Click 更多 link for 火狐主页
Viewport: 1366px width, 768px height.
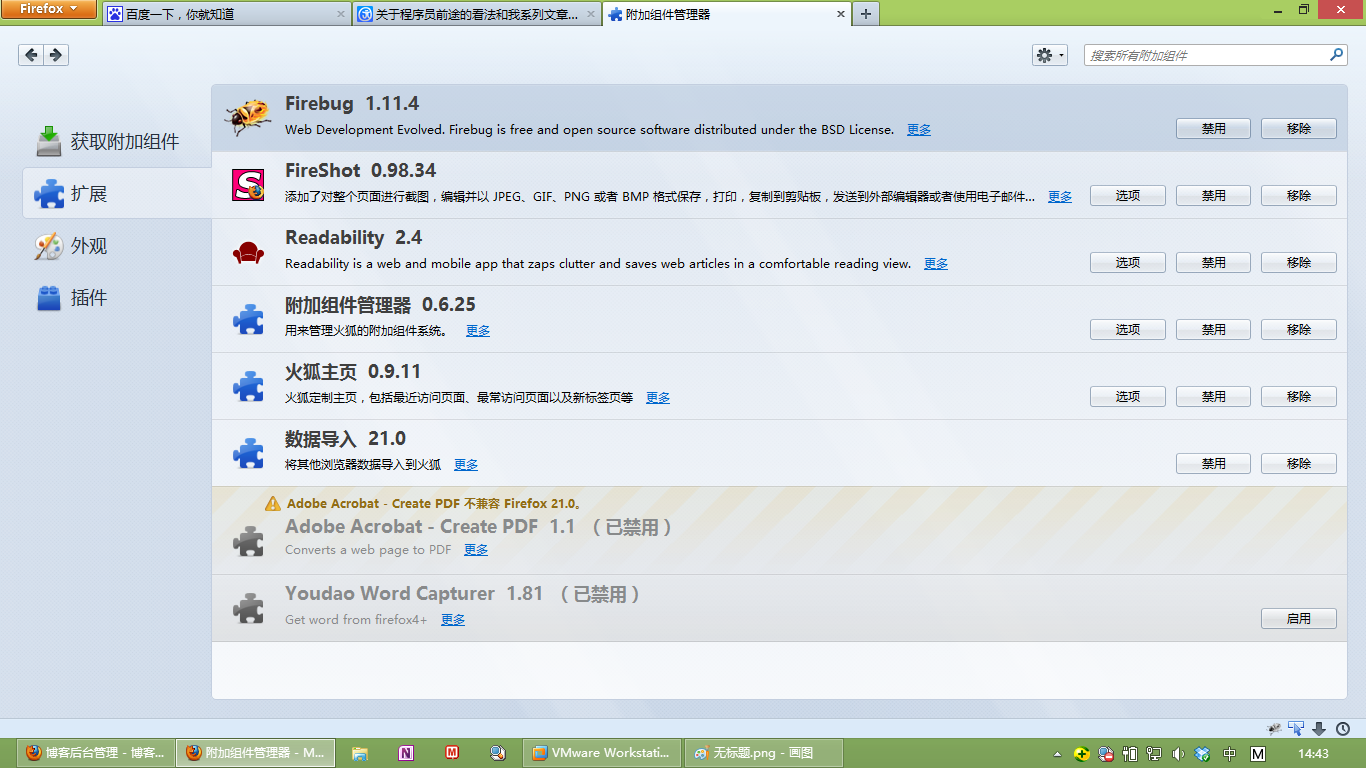(x=658, y=398)
